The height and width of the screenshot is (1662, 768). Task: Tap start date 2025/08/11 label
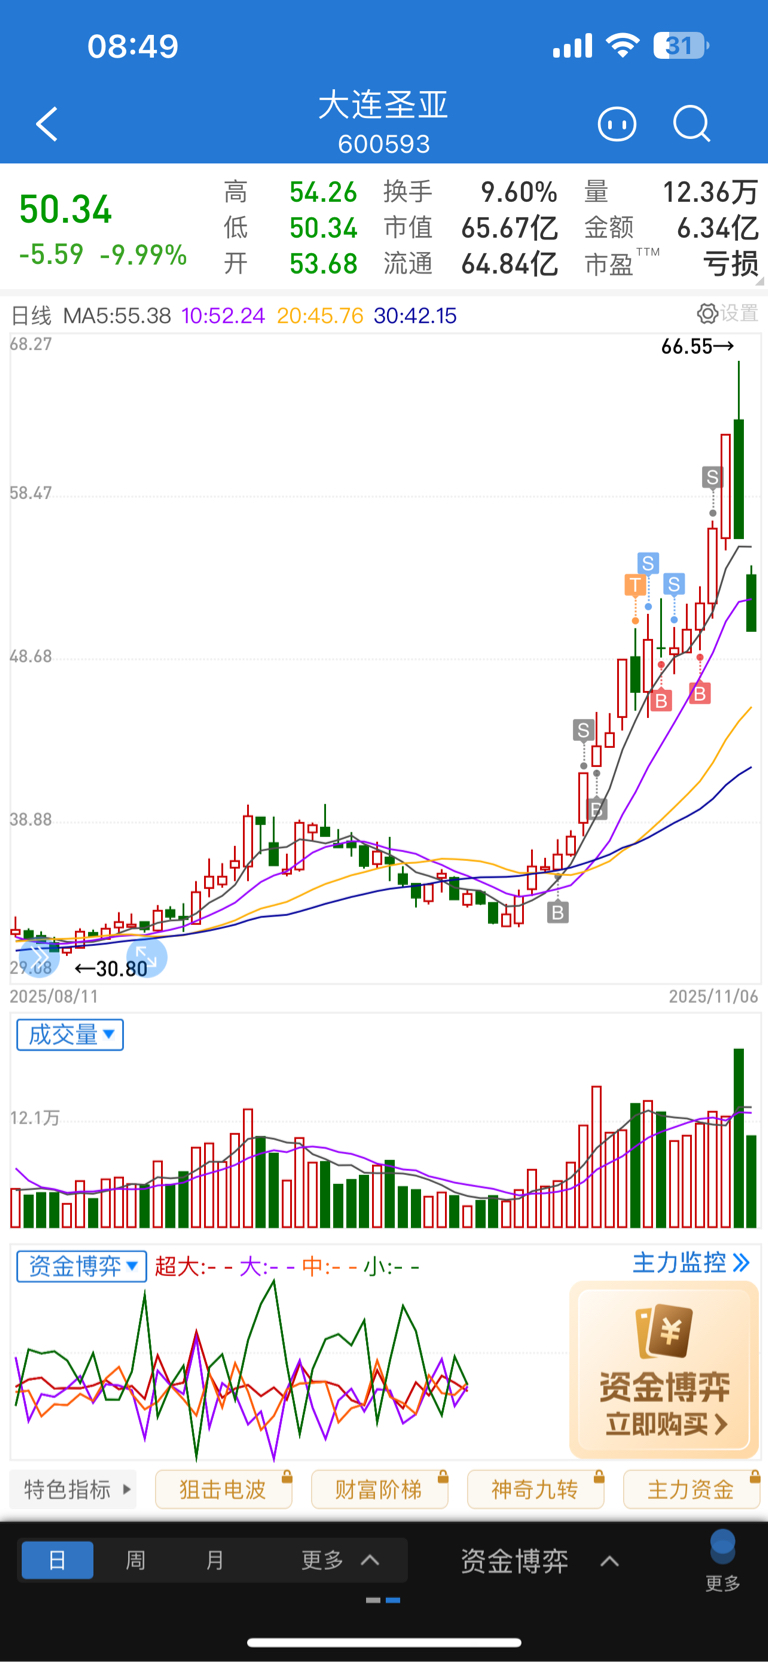(54, 997)
